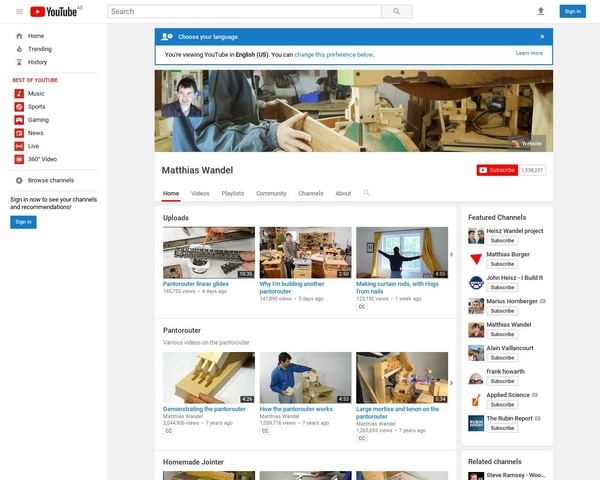Open the Live category icon
The image size is (600, 480).
click(x=19, y=146)
